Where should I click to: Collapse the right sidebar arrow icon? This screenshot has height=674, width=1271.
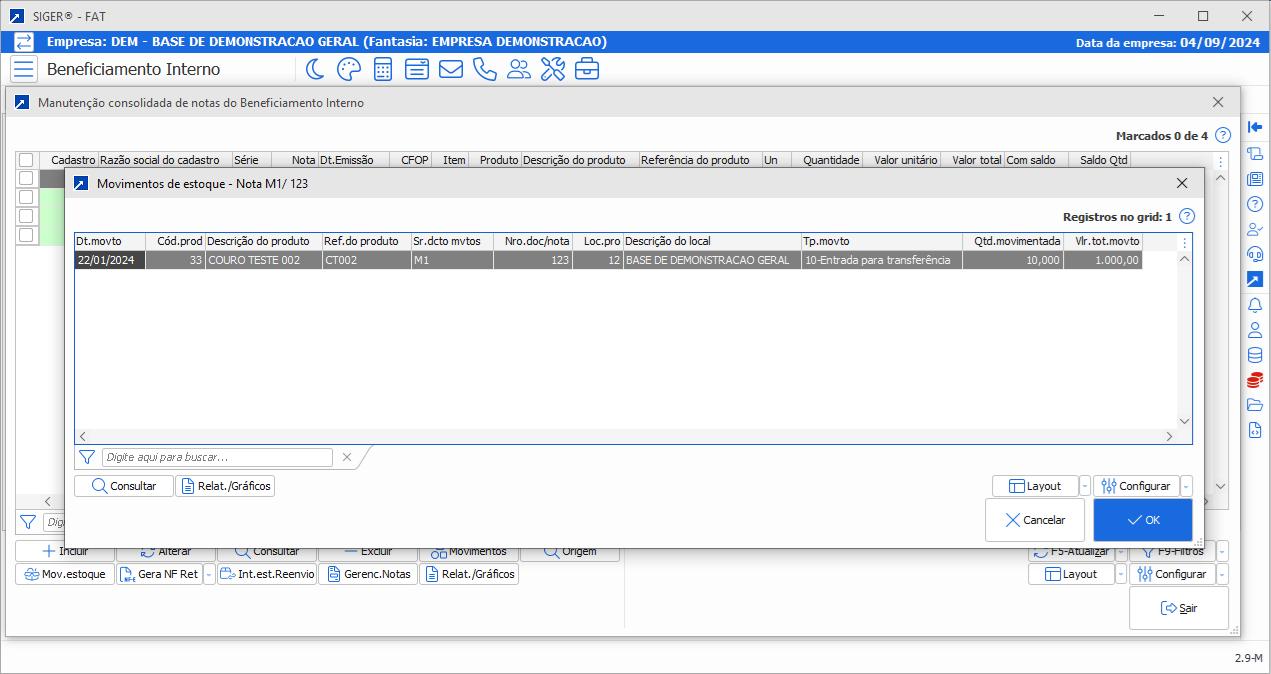1255,127
